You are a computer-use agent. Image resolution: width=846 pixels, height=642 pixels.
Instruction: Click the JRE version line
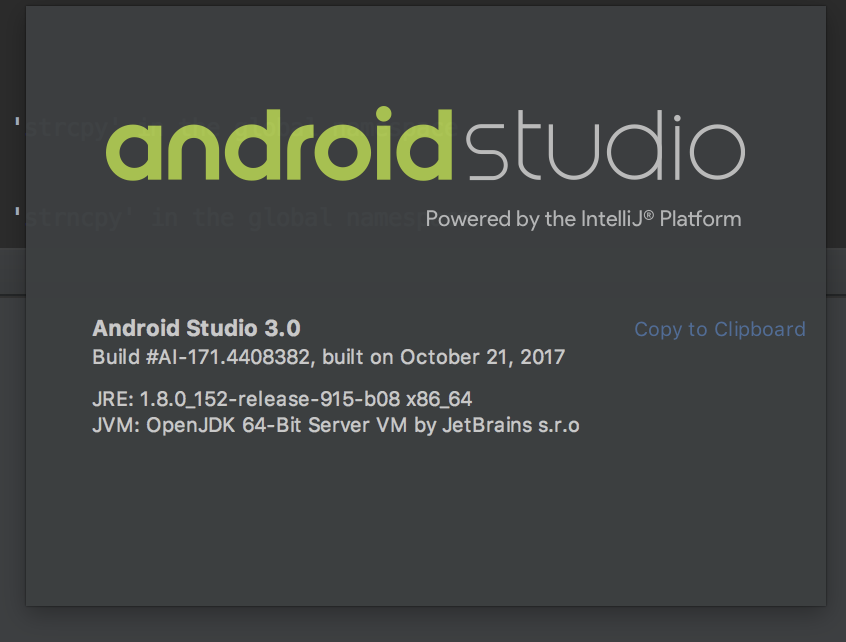point(282,399)
